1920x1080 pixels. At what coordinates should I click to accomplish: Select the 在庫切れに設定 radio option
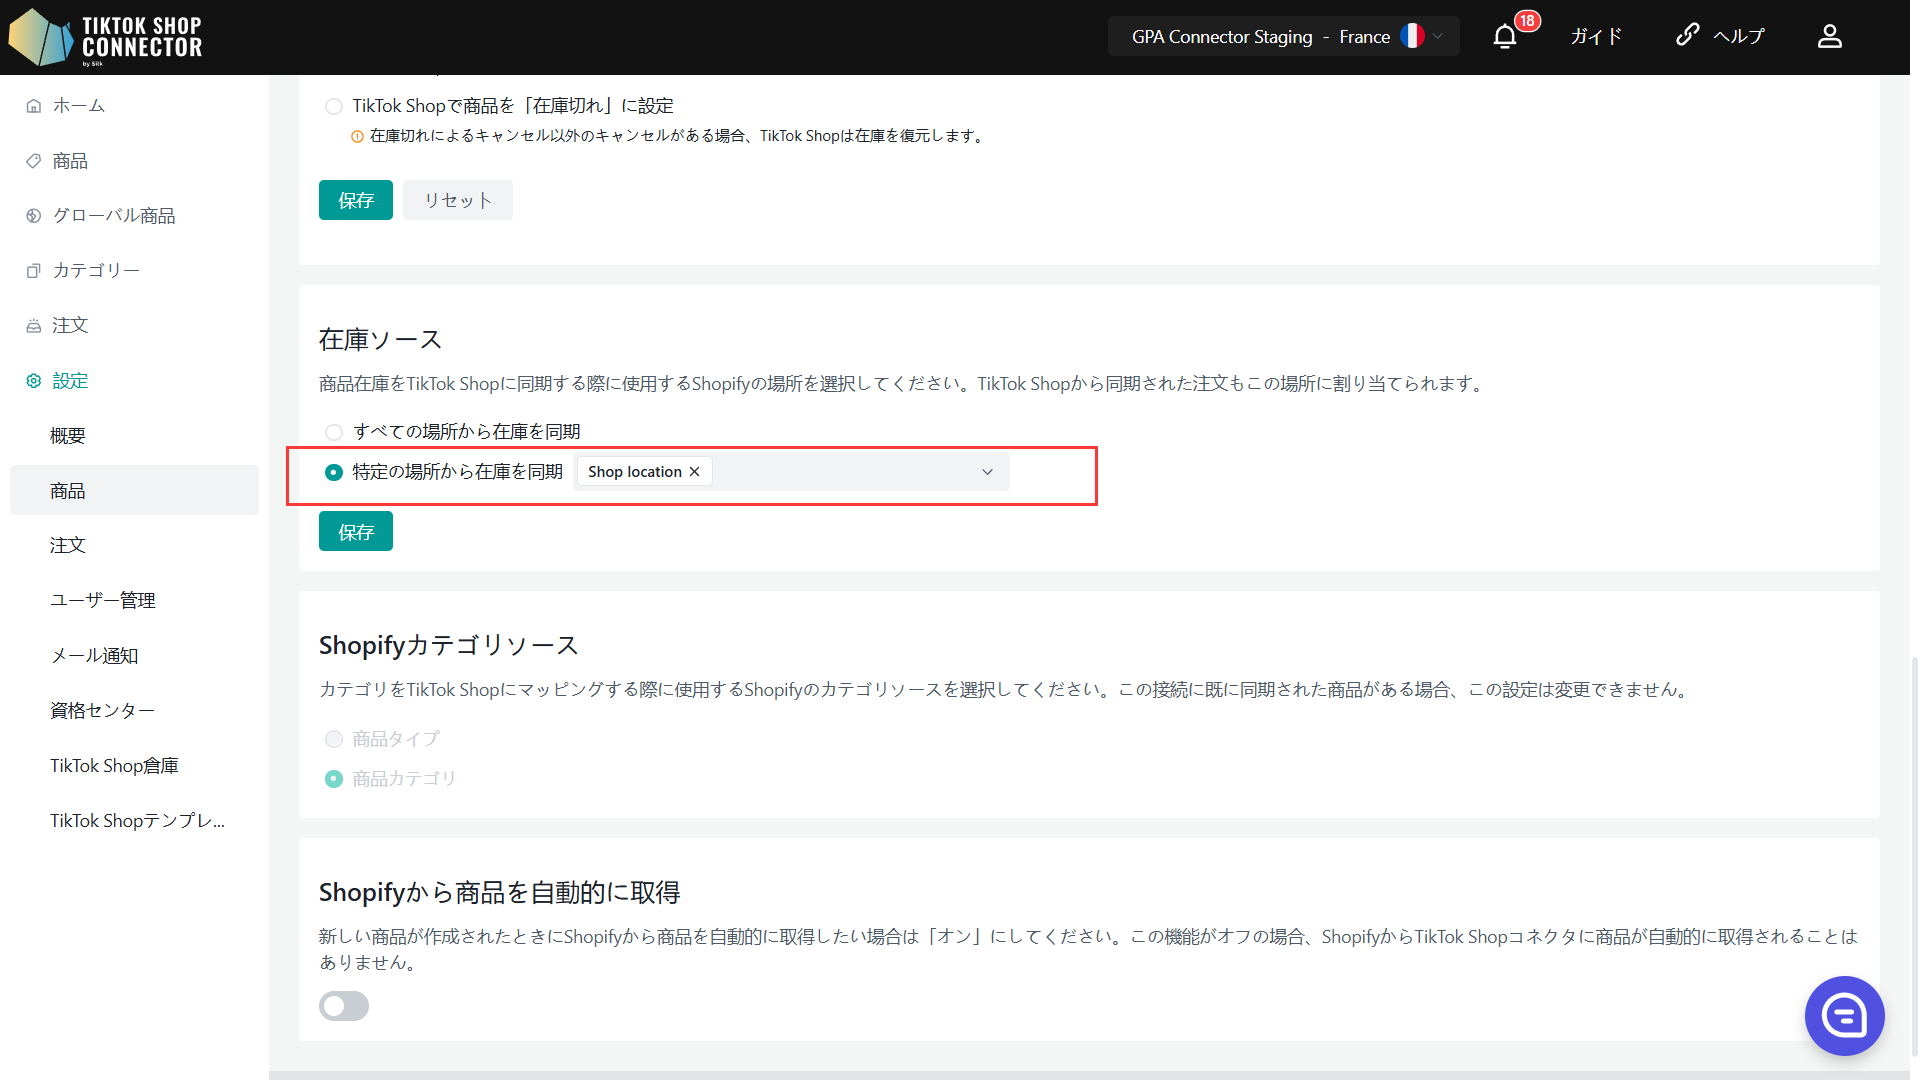click(x=334, y=106)
